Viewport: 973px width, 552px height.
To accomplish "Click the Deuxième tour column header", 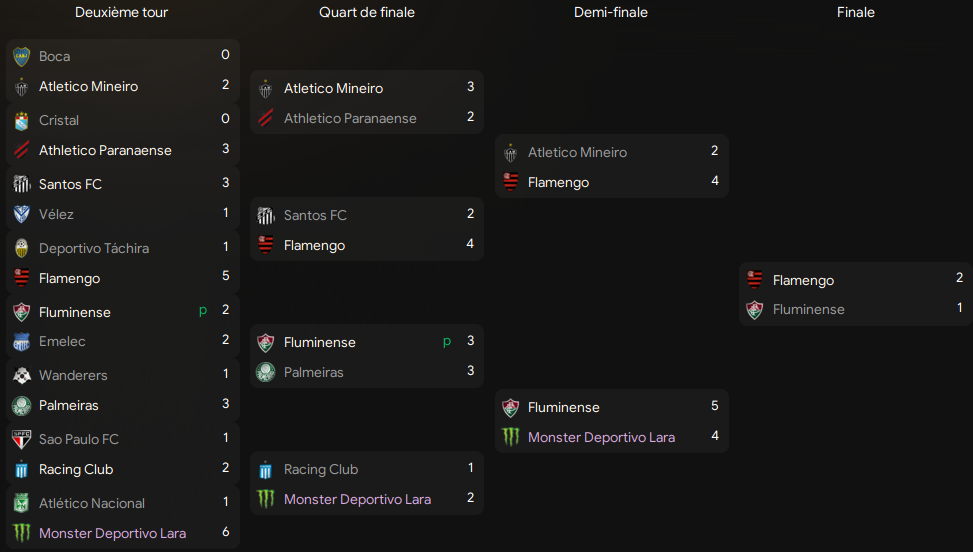I will coord(121,13).
